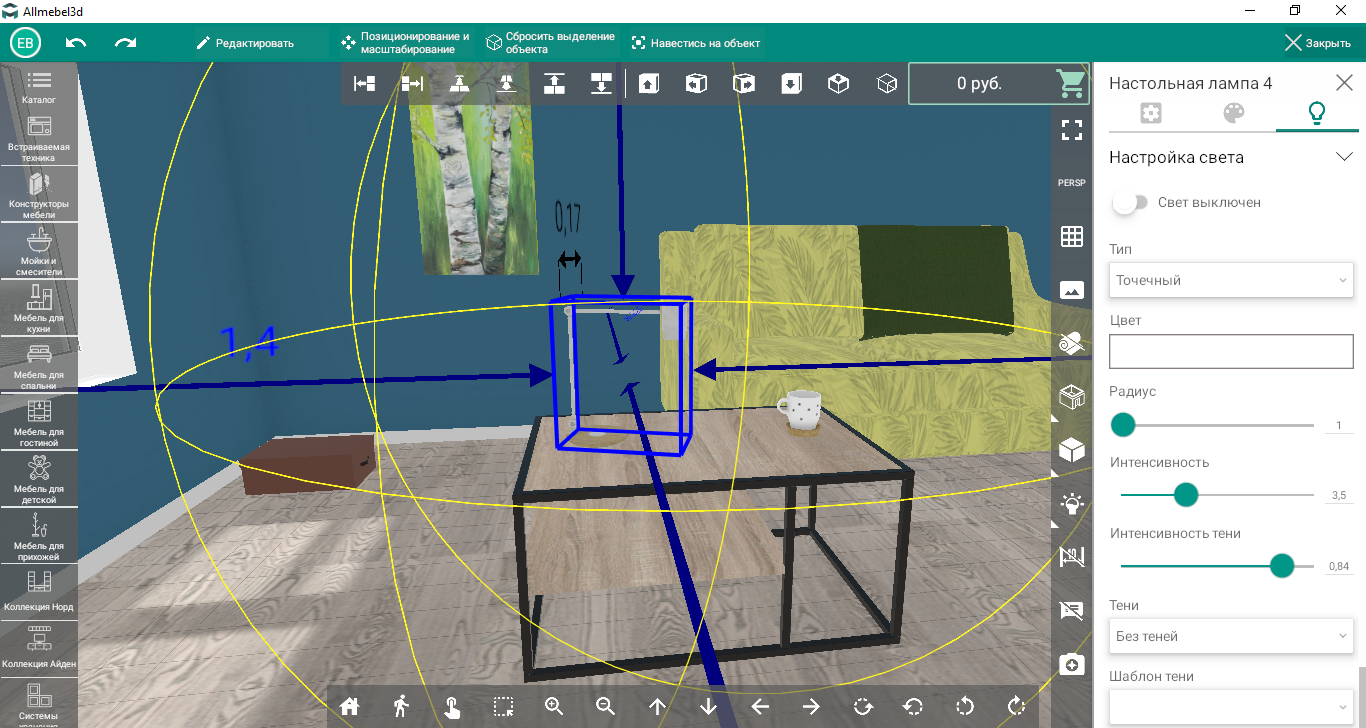Move camera left with the left arrow

tap(760, 706)
